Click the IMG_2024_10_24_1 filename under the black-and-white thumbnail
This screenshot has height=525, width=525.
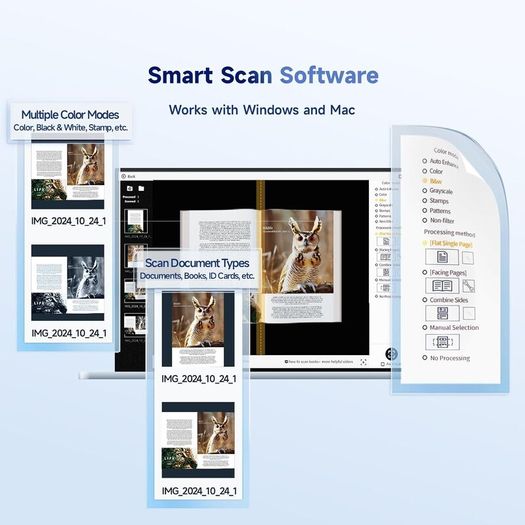69,333
